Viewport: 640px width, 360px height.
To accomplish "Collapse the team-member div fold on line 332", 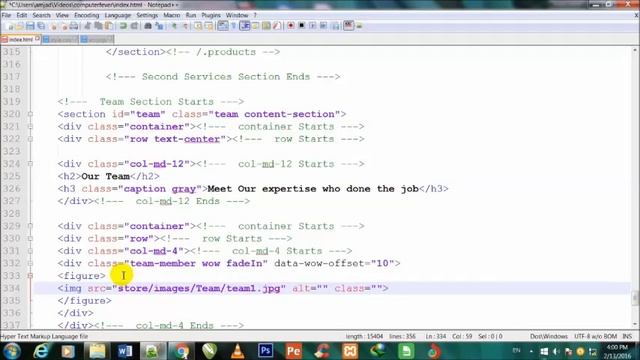I will click(x=30, y=263).
